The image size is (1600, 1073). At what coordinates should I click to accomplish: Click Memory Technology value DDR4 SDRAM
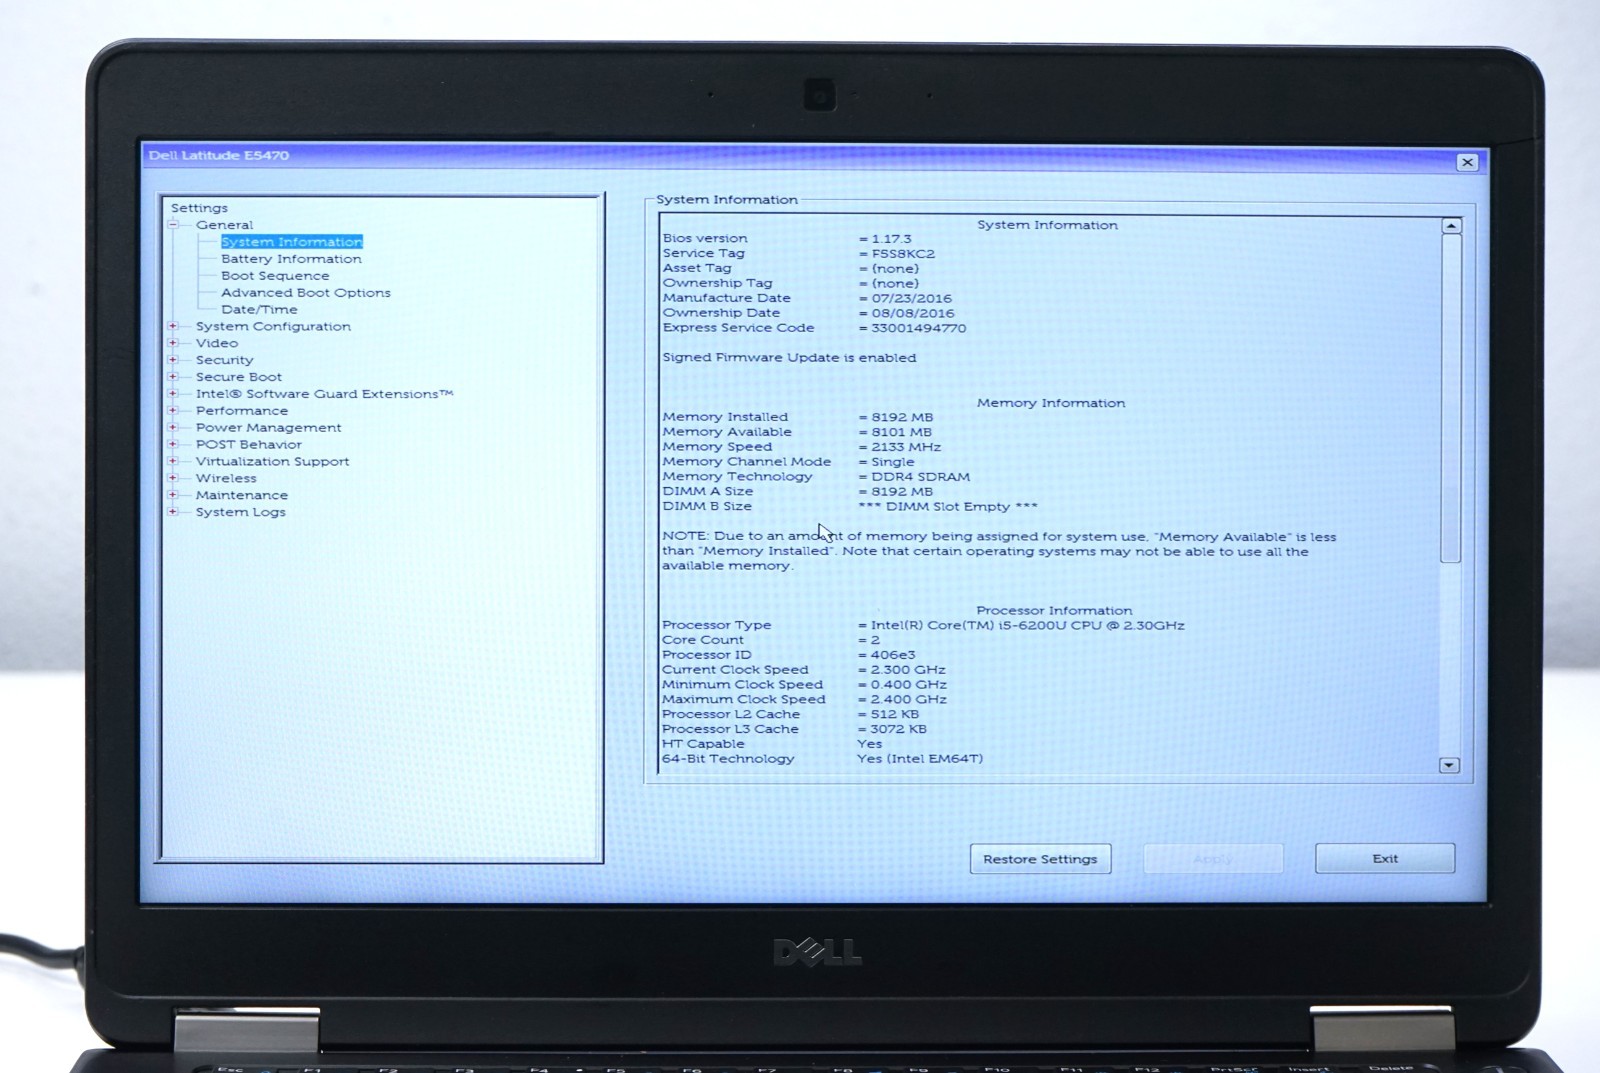[920, 477]
